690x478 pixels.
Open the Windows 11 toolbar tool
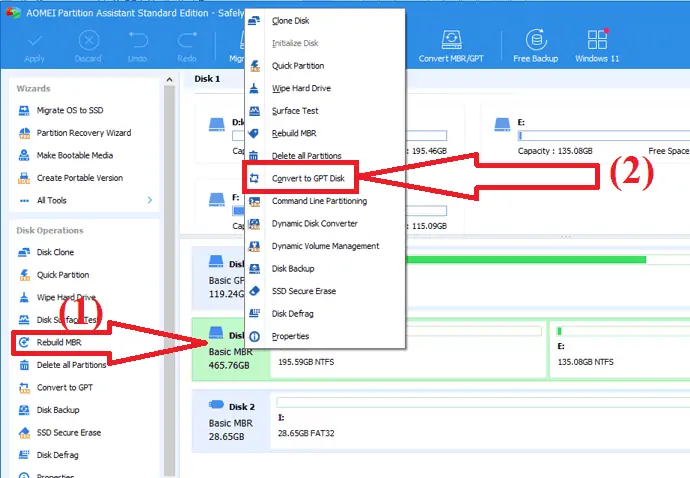597,47
